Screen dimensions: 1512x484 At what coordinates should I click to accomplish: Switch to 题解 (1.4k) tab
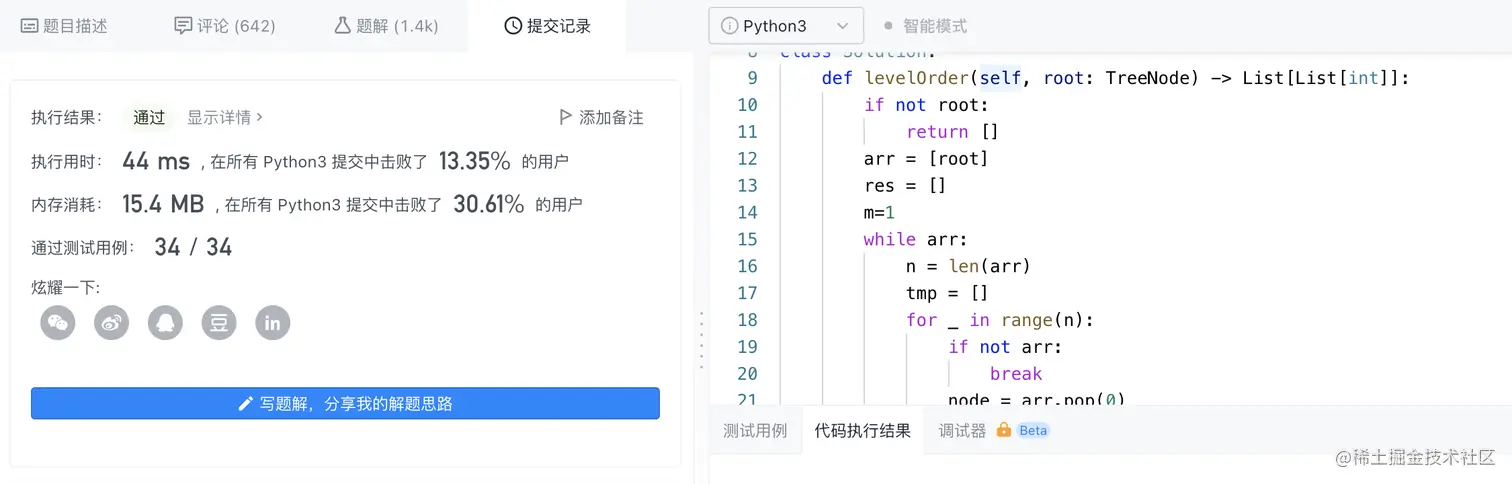386,26
